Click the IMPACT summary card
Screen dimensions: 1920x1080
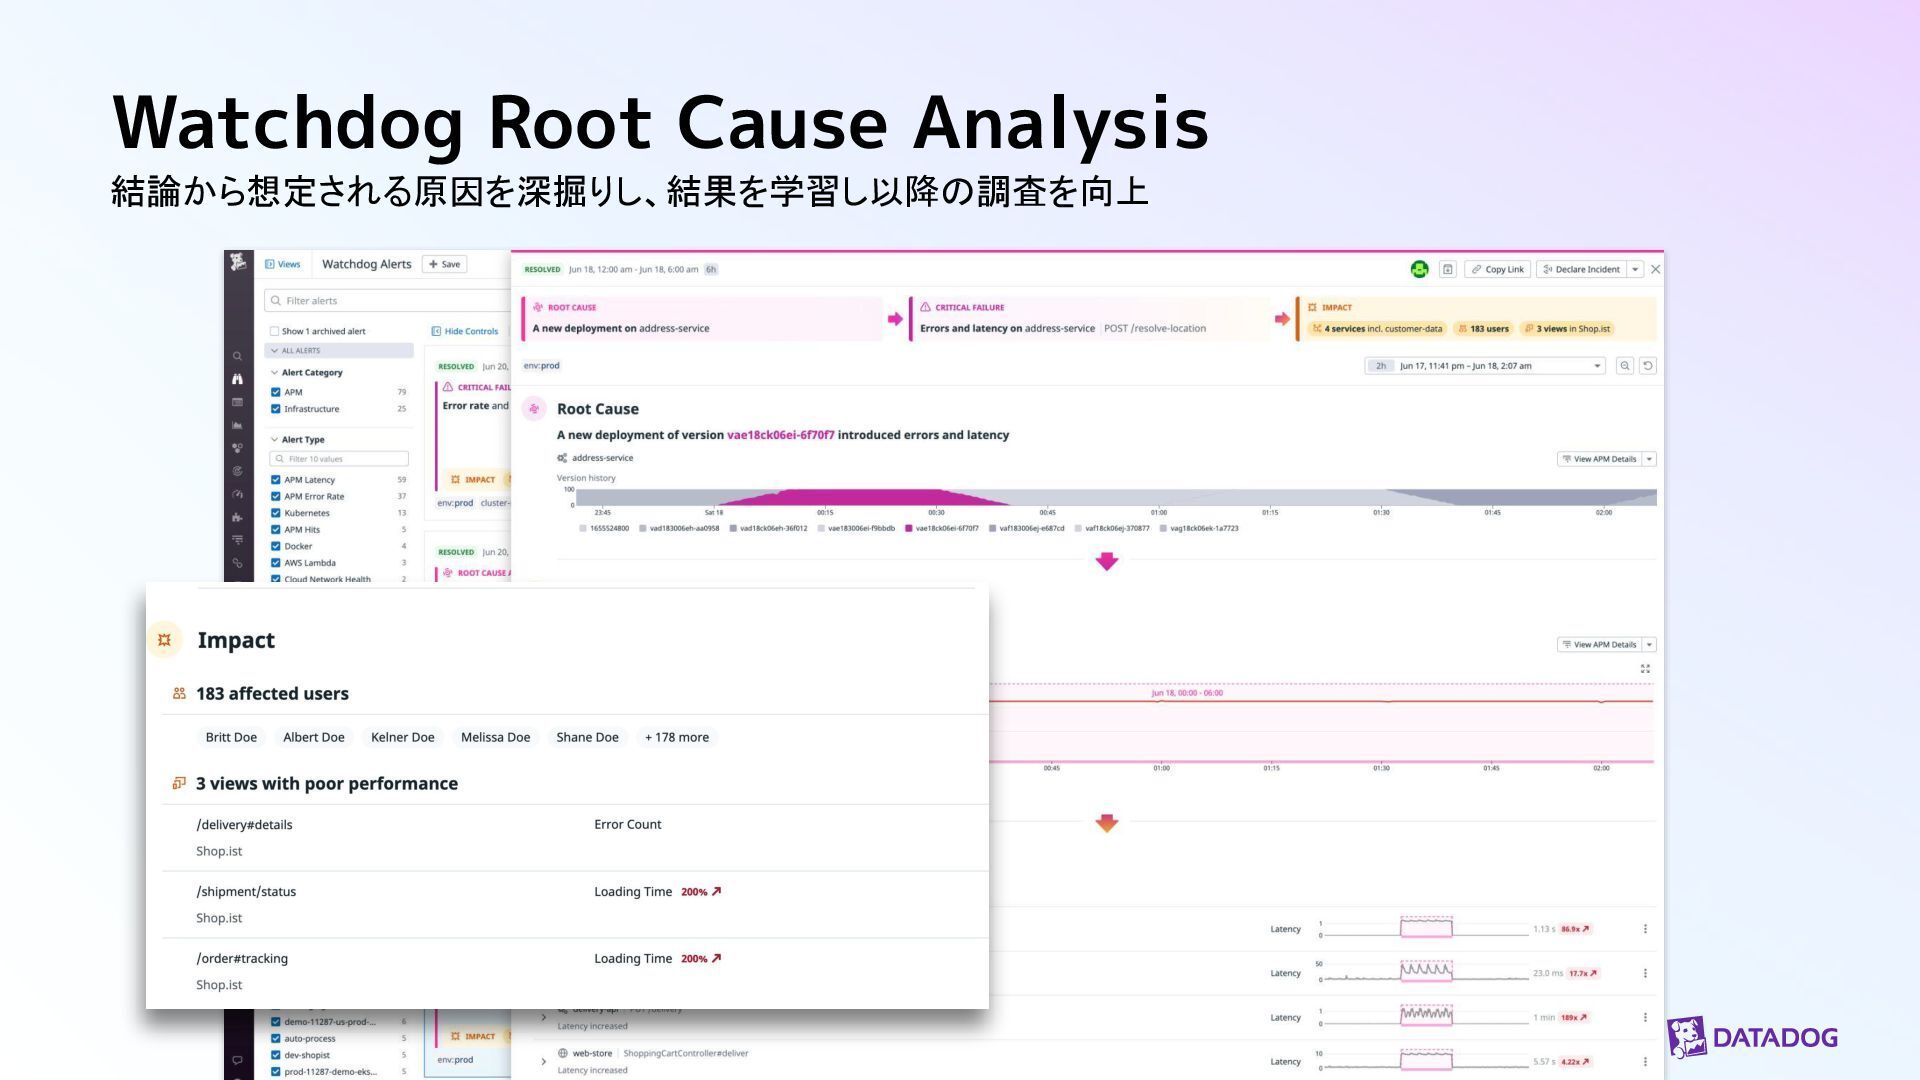1476,318
